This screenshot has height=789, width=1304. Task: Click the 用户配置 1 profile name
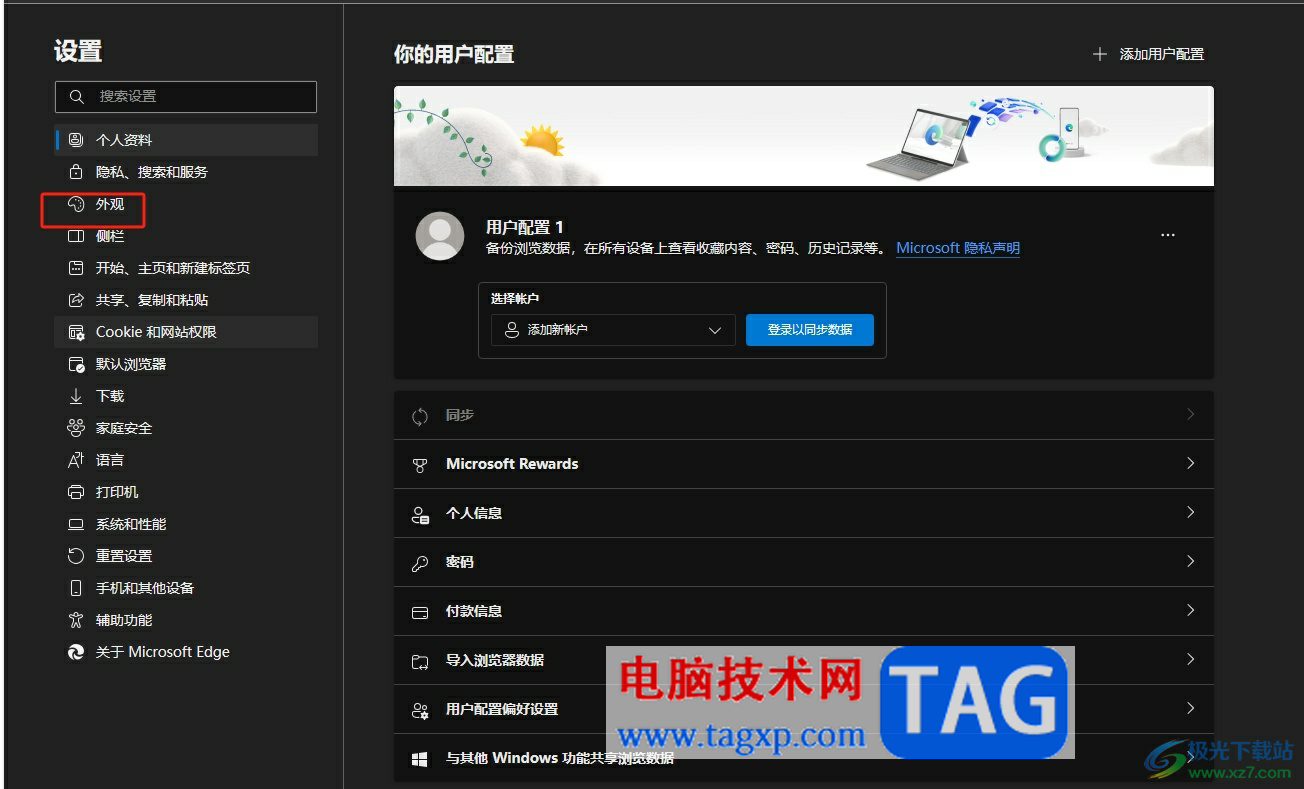pos(525,227)
